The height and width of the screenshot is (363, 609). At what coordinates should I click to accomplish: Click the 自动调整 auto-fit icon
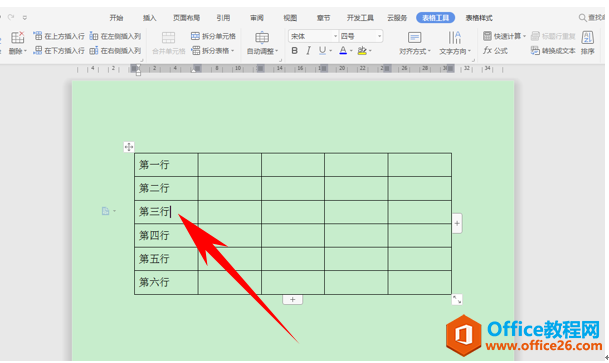pos(262,38)
